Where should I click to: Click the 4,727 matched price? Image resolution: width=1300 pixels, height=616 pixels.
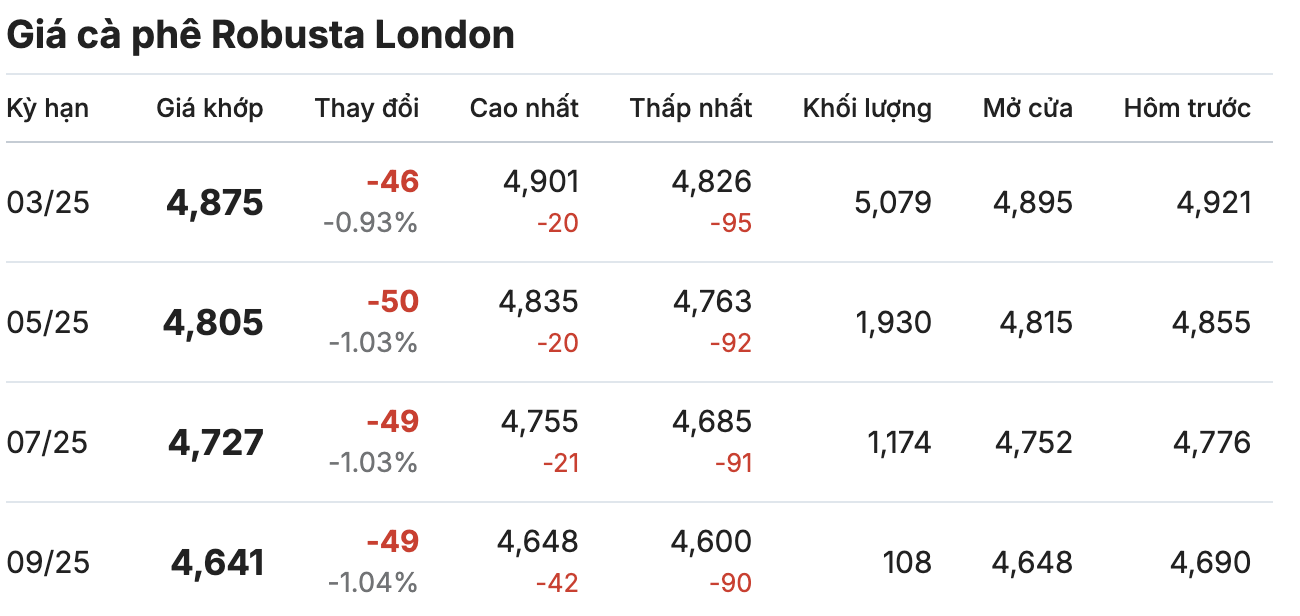click(x=216, y=442)
